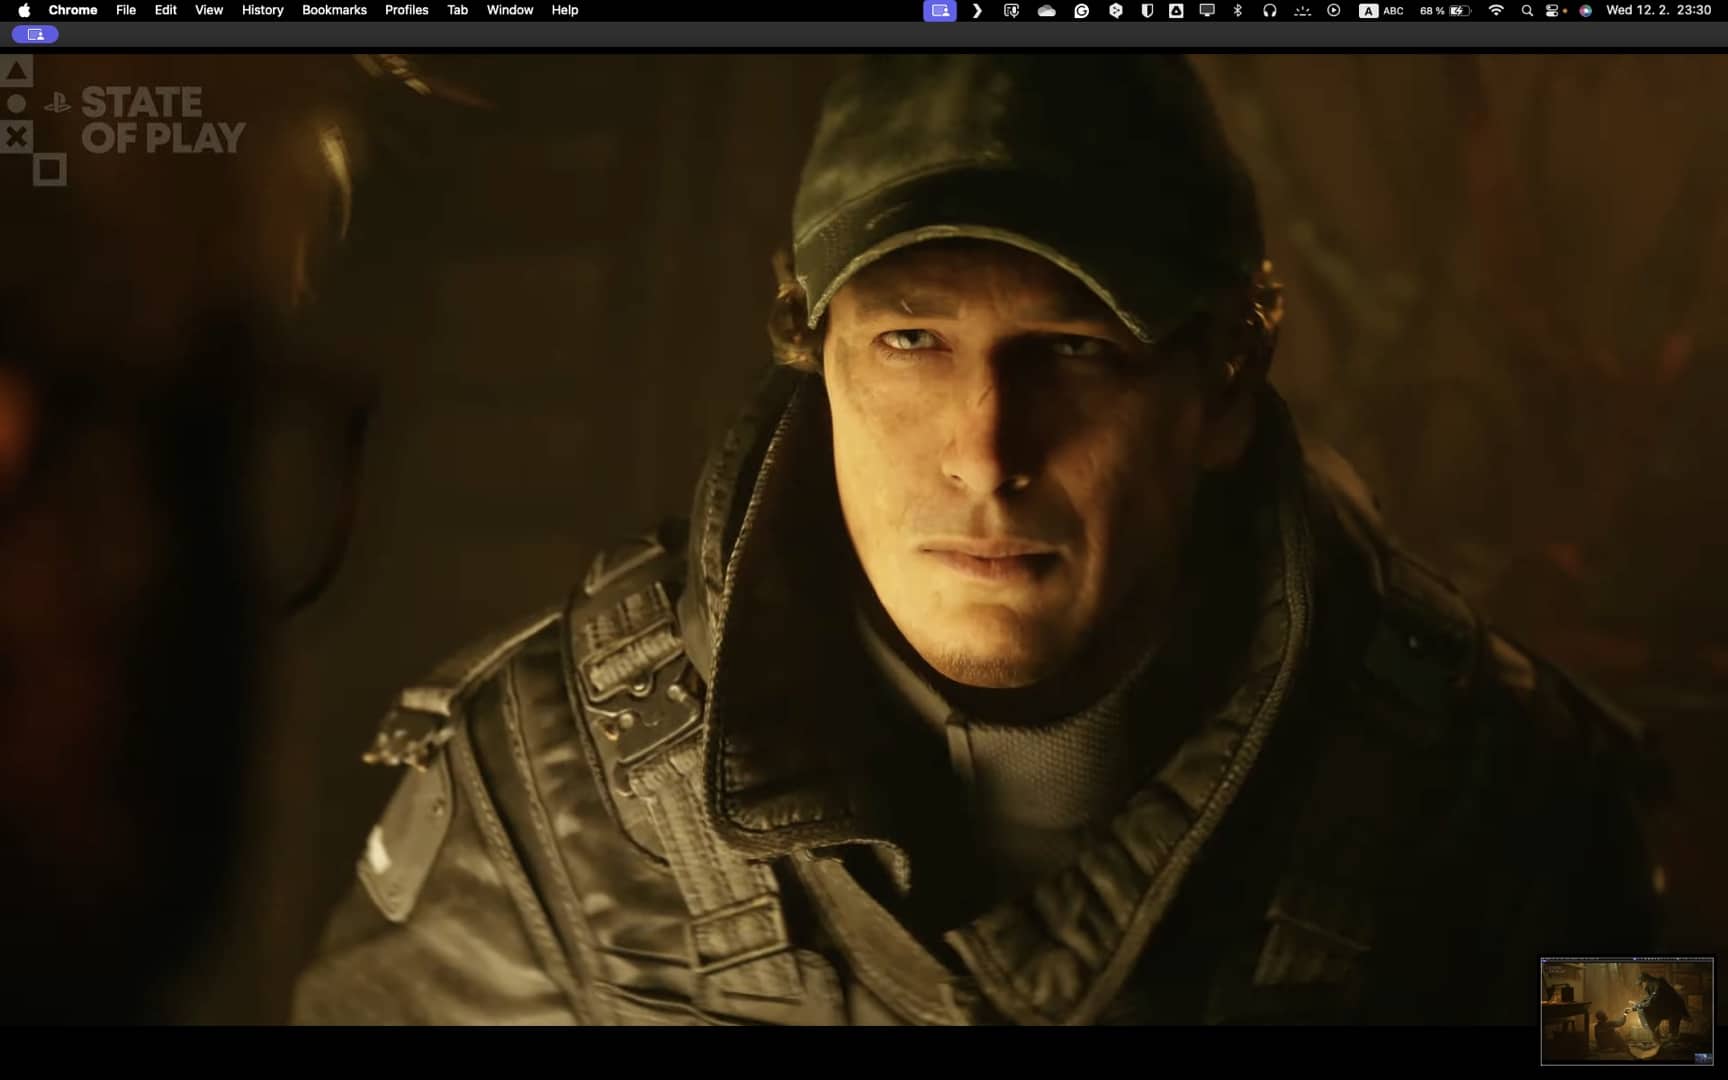
Task: Click the icon with two overlapping rectangles in menu bar
Action: [1011, 10]
